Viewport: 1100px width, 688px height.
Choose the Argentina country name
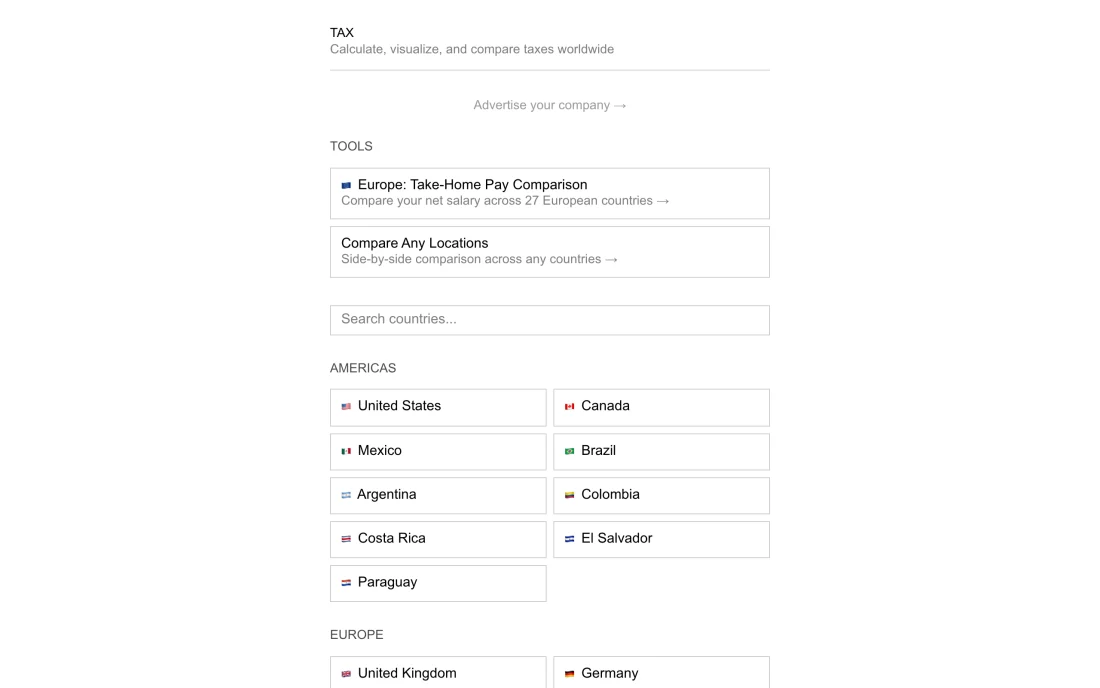[x=387, y=494]
